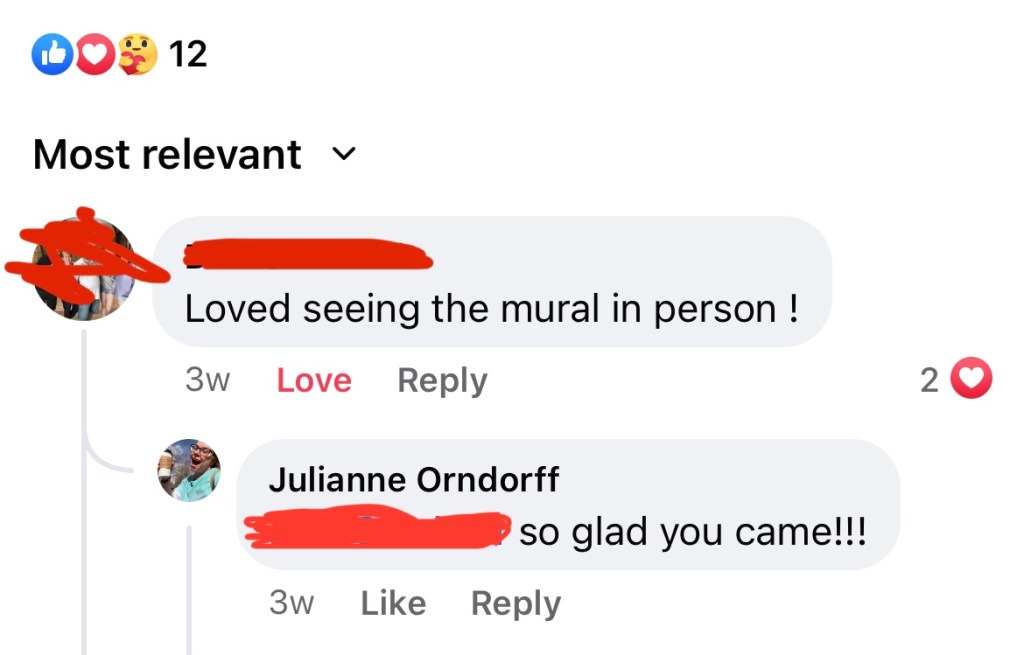Reply to the mural comment
Screen dimensions: 1024x655
point(442,381)
